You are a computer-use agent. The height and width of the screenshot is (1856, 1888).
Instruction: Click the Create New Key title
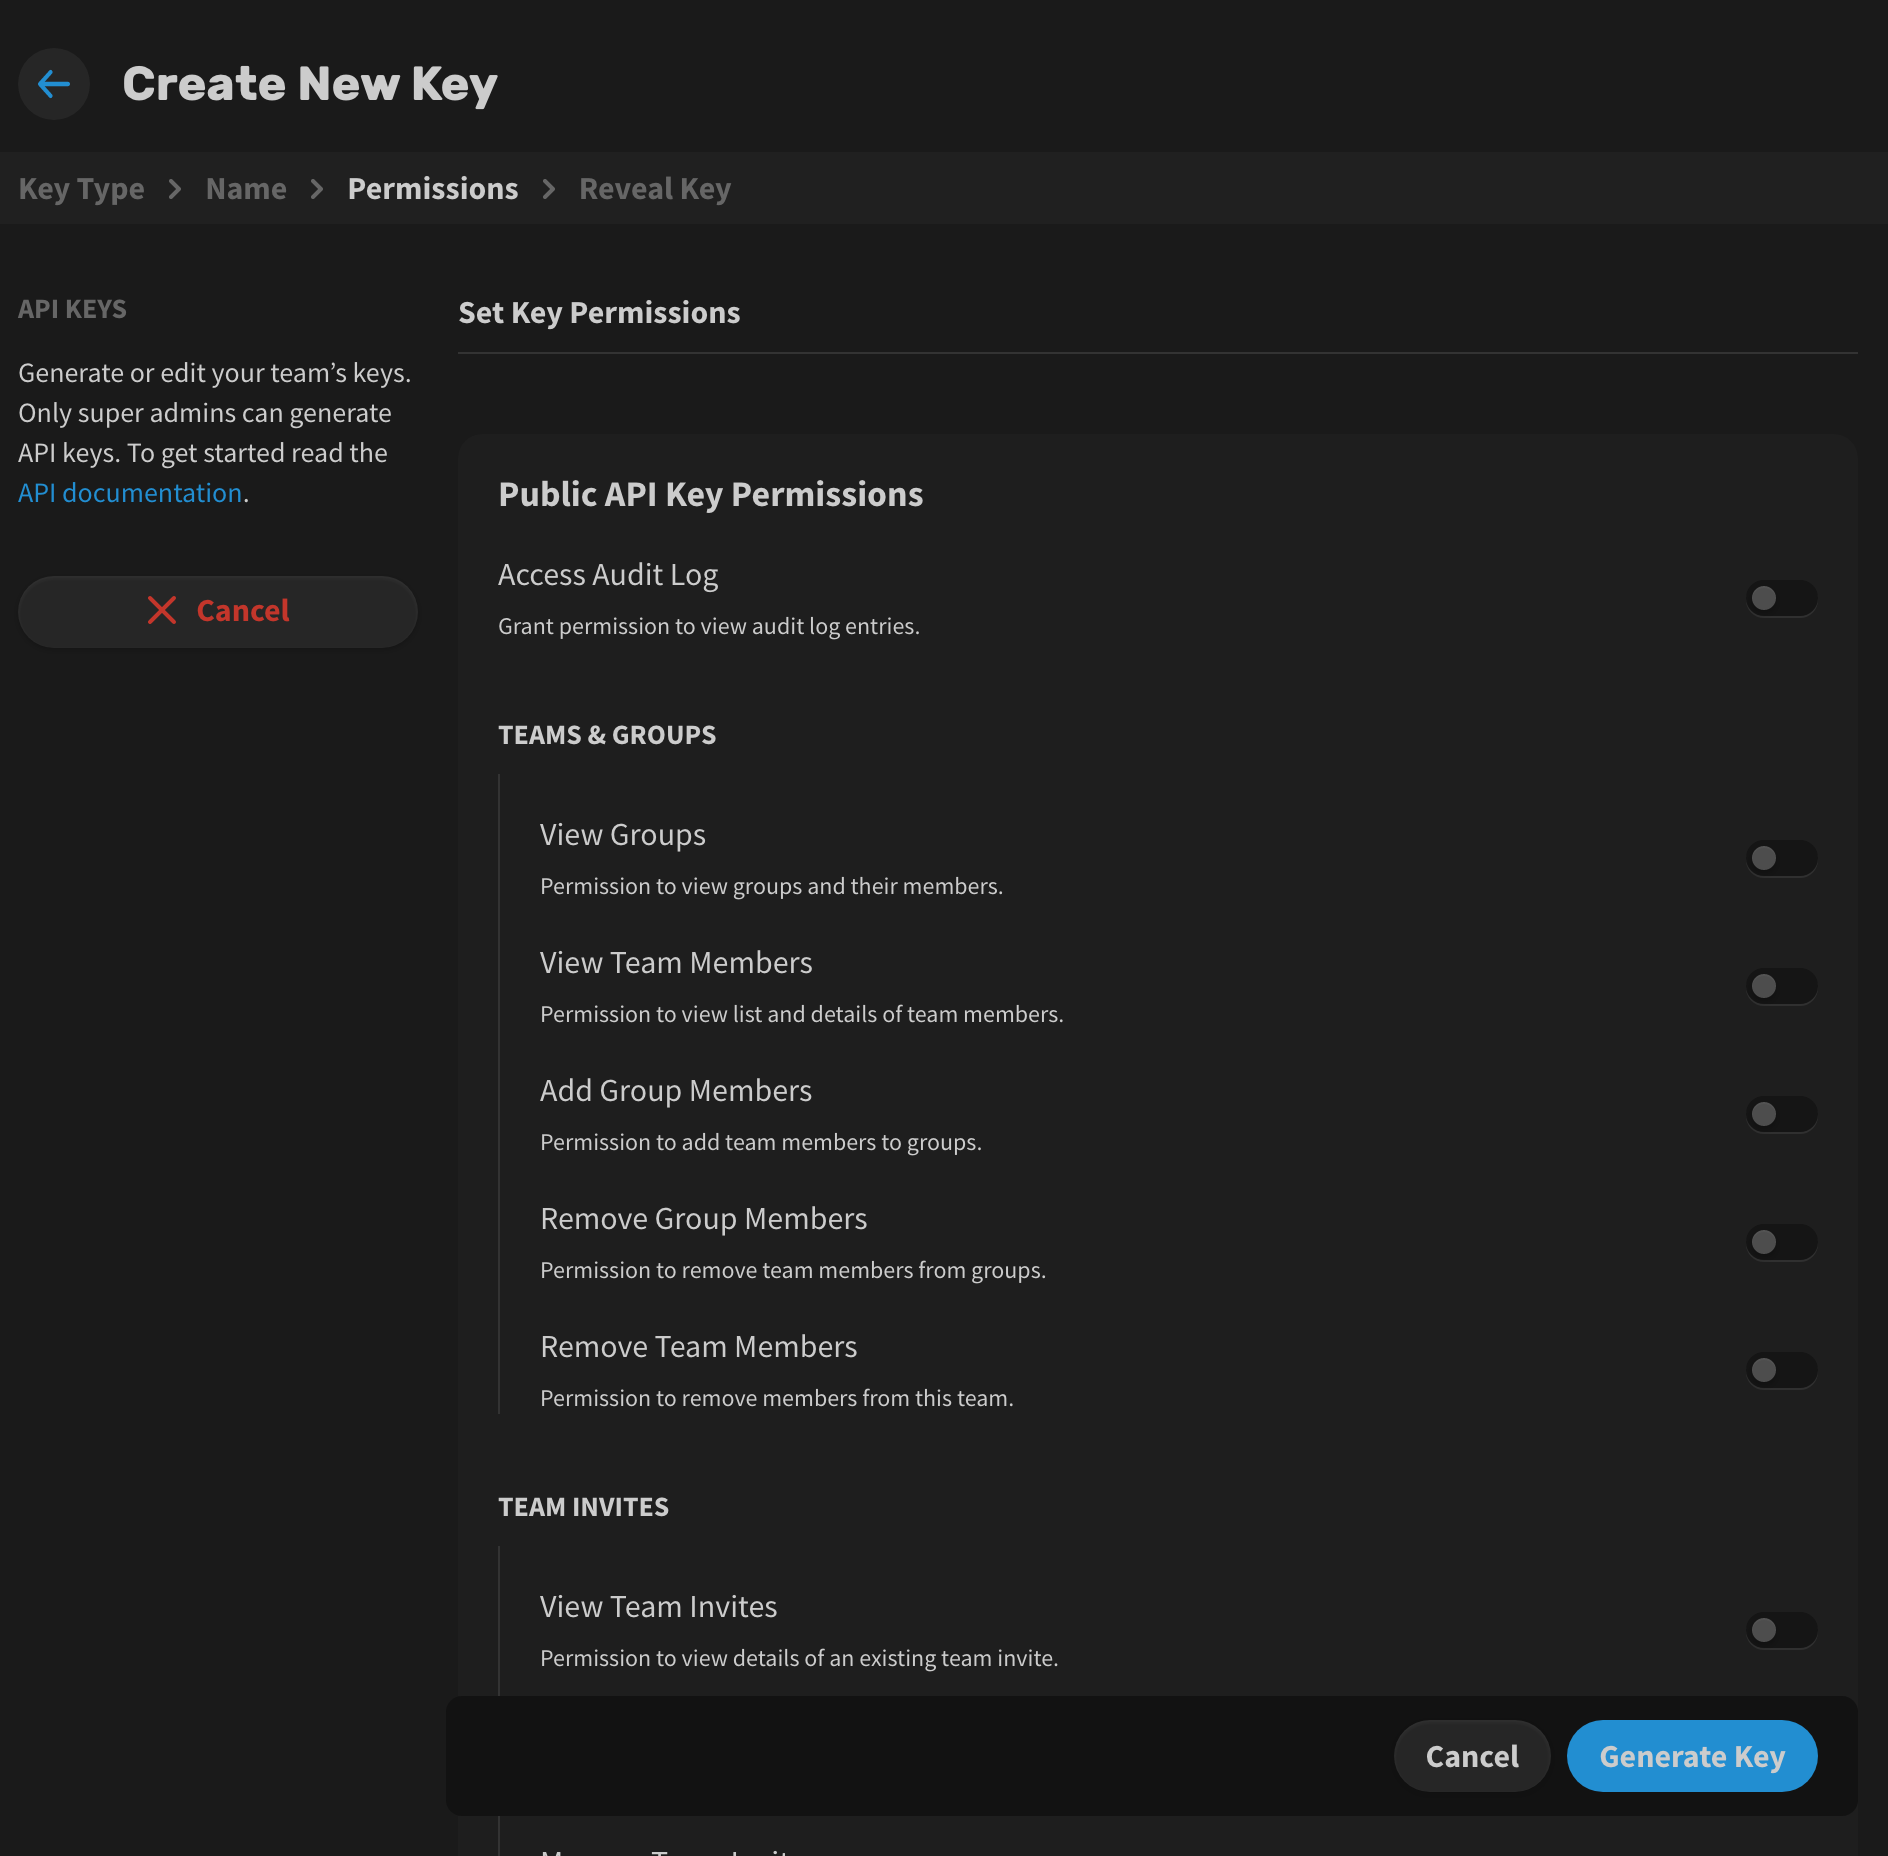(310, 84)
